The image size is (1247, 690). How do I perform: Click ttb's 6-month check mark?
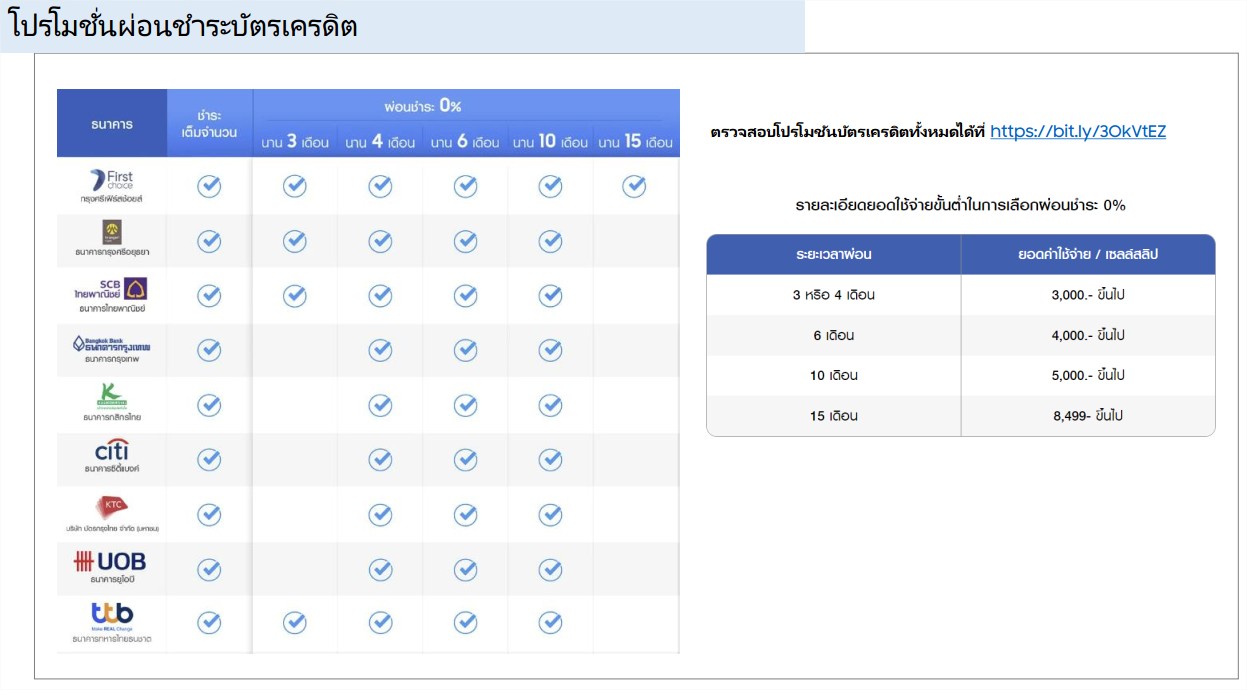tap(466, 622)
